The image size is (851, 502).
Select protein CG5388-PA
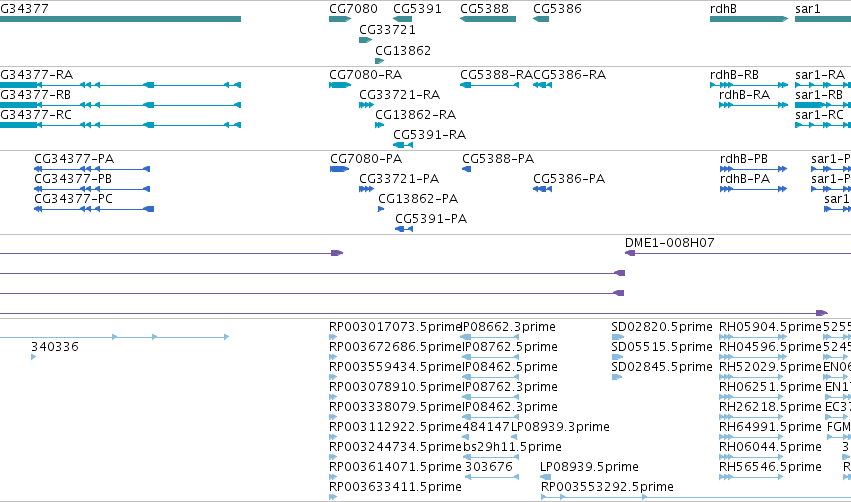pyautogui.click(x=466, y=169)
